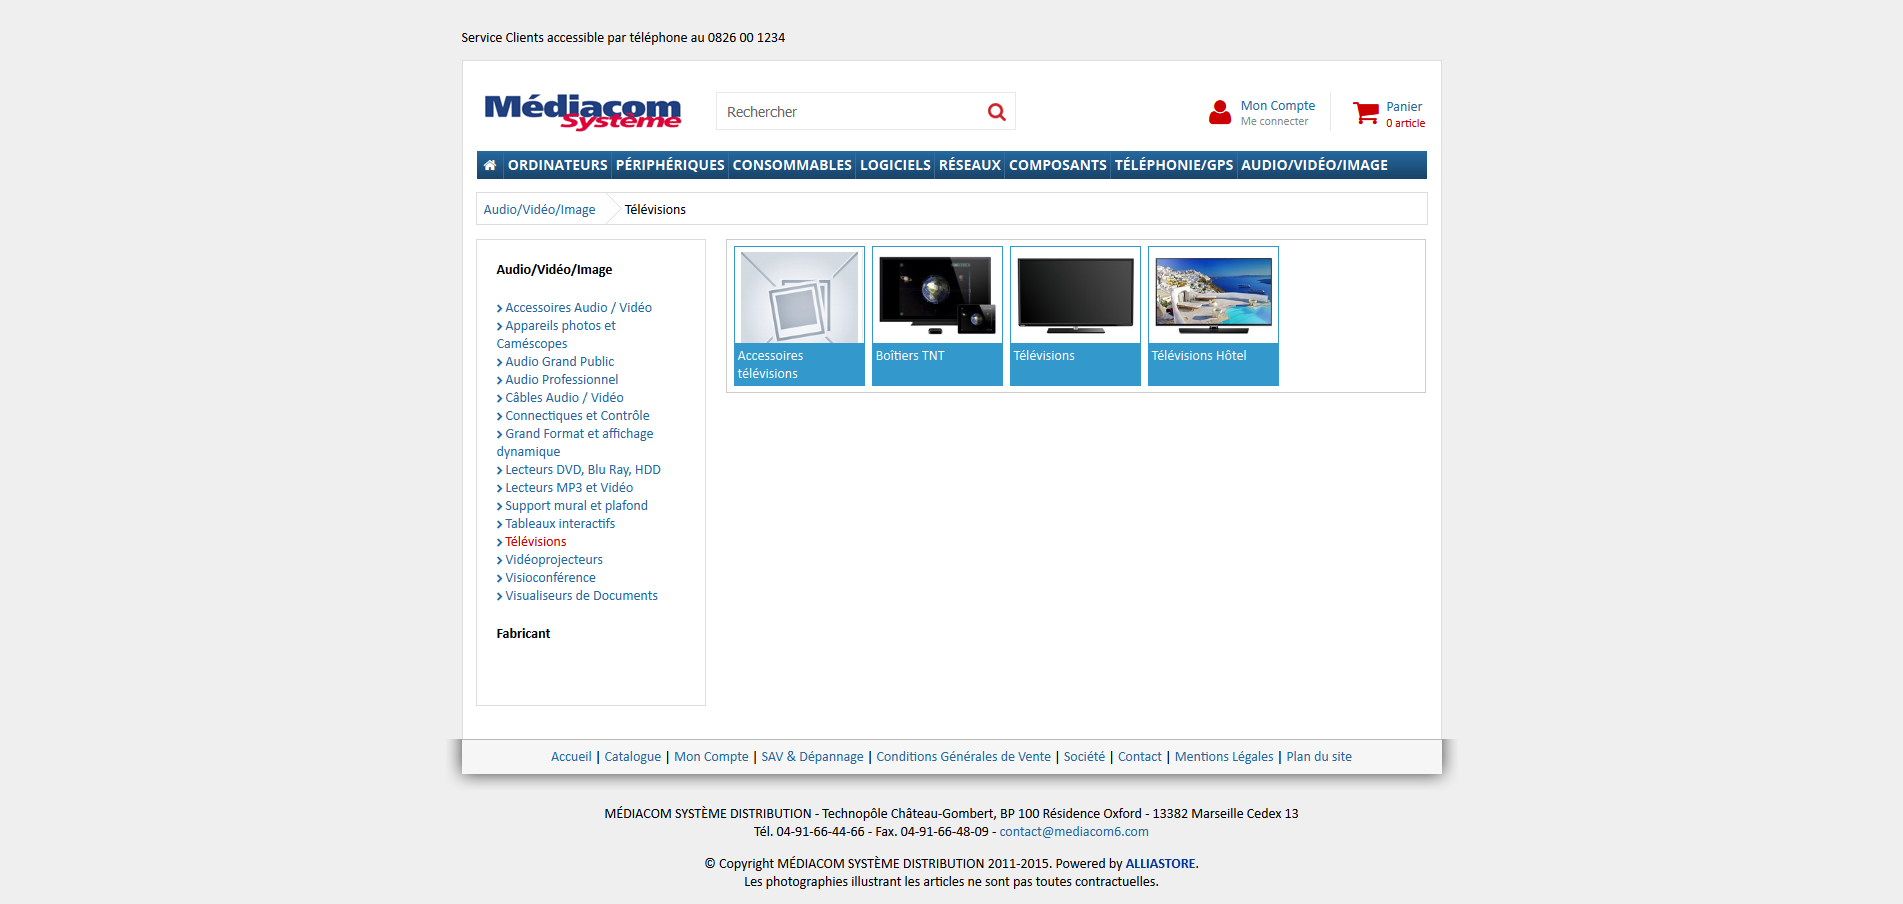Click the ALLIASTORE link
1903x904 pixels.
(x=1160, y=863)
